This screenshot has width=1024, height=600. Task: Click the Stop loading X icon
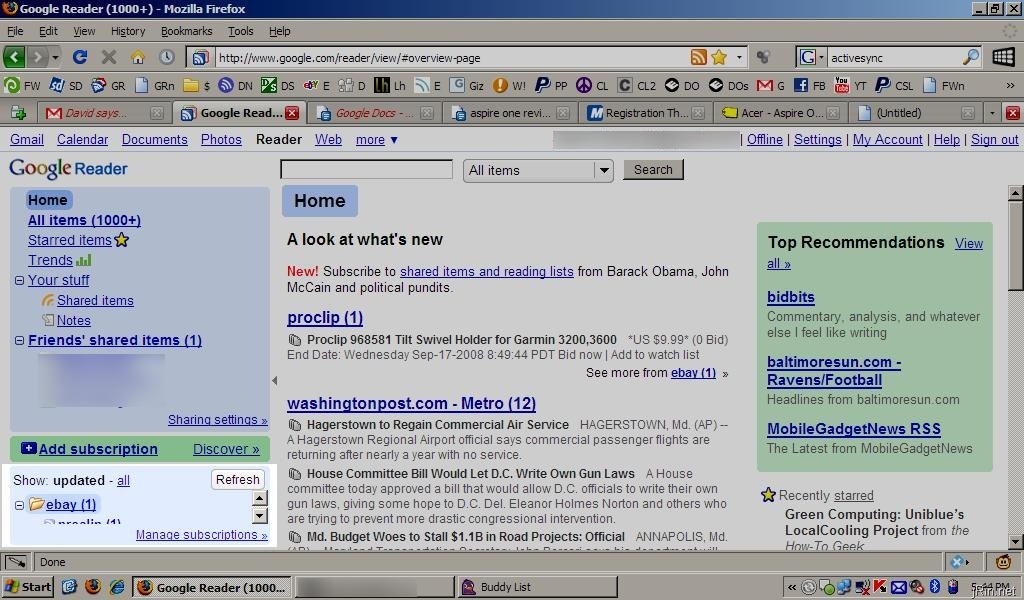pyautogui.click(x=109, y=57)
